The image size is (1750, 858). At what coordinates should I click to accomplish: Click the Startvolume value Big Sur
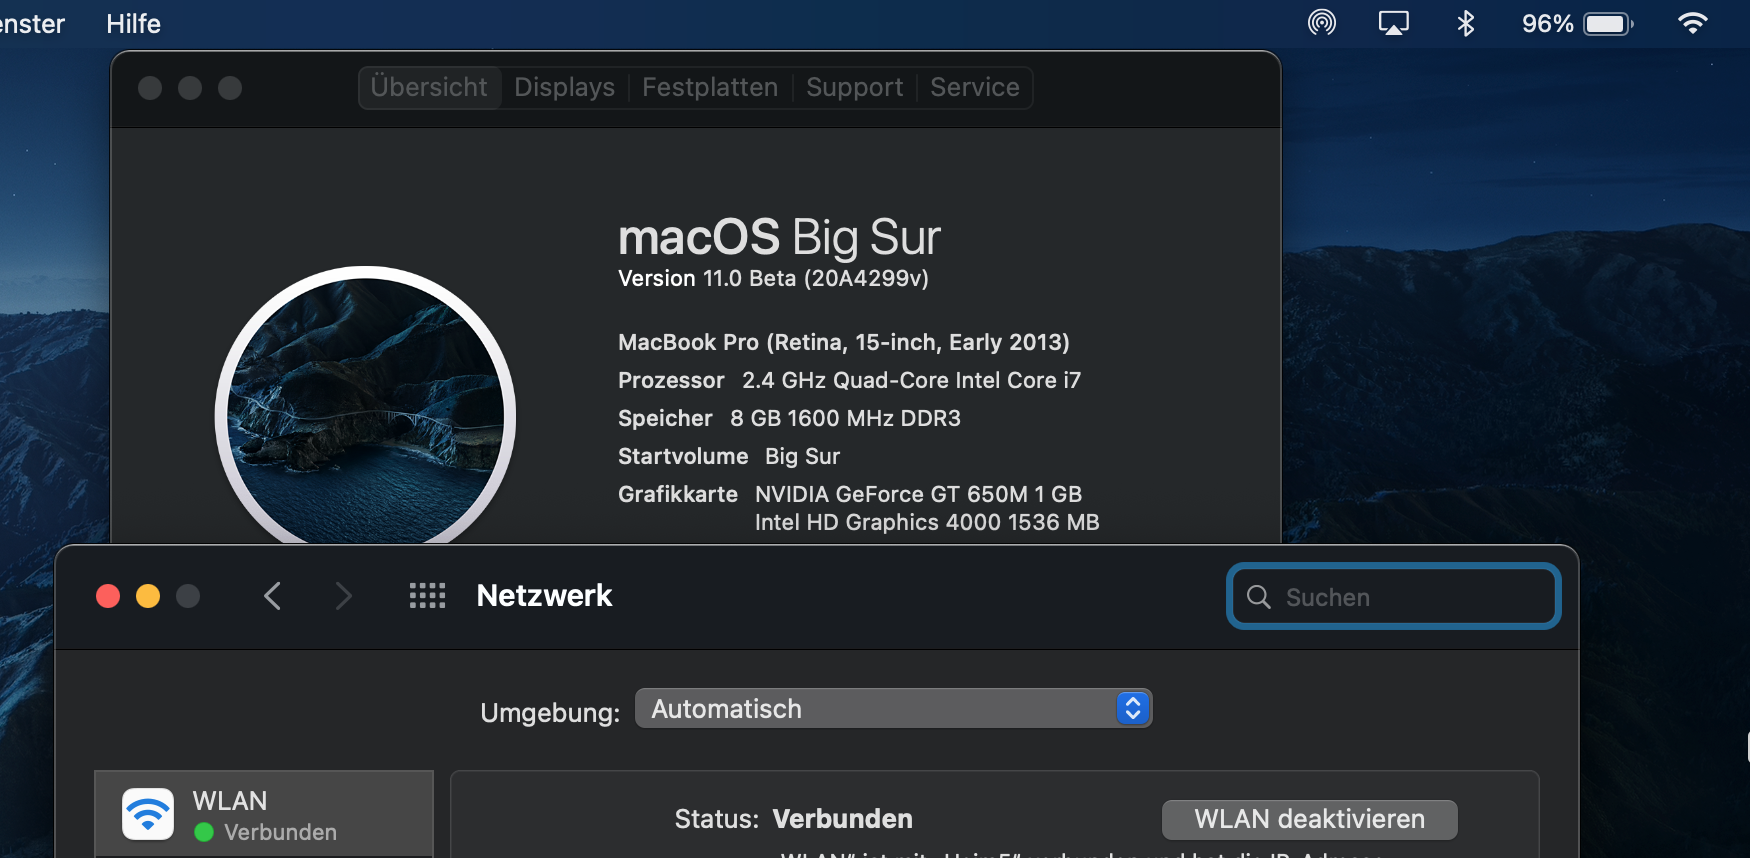click(x=802, y=456)
